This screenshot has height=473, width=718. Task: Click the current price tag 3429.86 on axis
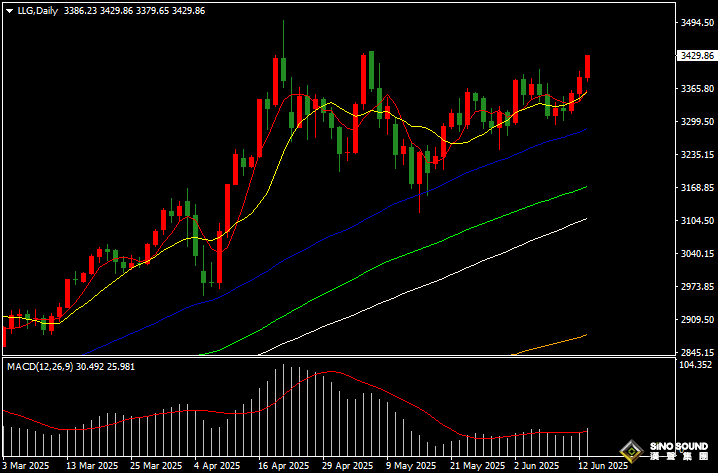point(694,56)
